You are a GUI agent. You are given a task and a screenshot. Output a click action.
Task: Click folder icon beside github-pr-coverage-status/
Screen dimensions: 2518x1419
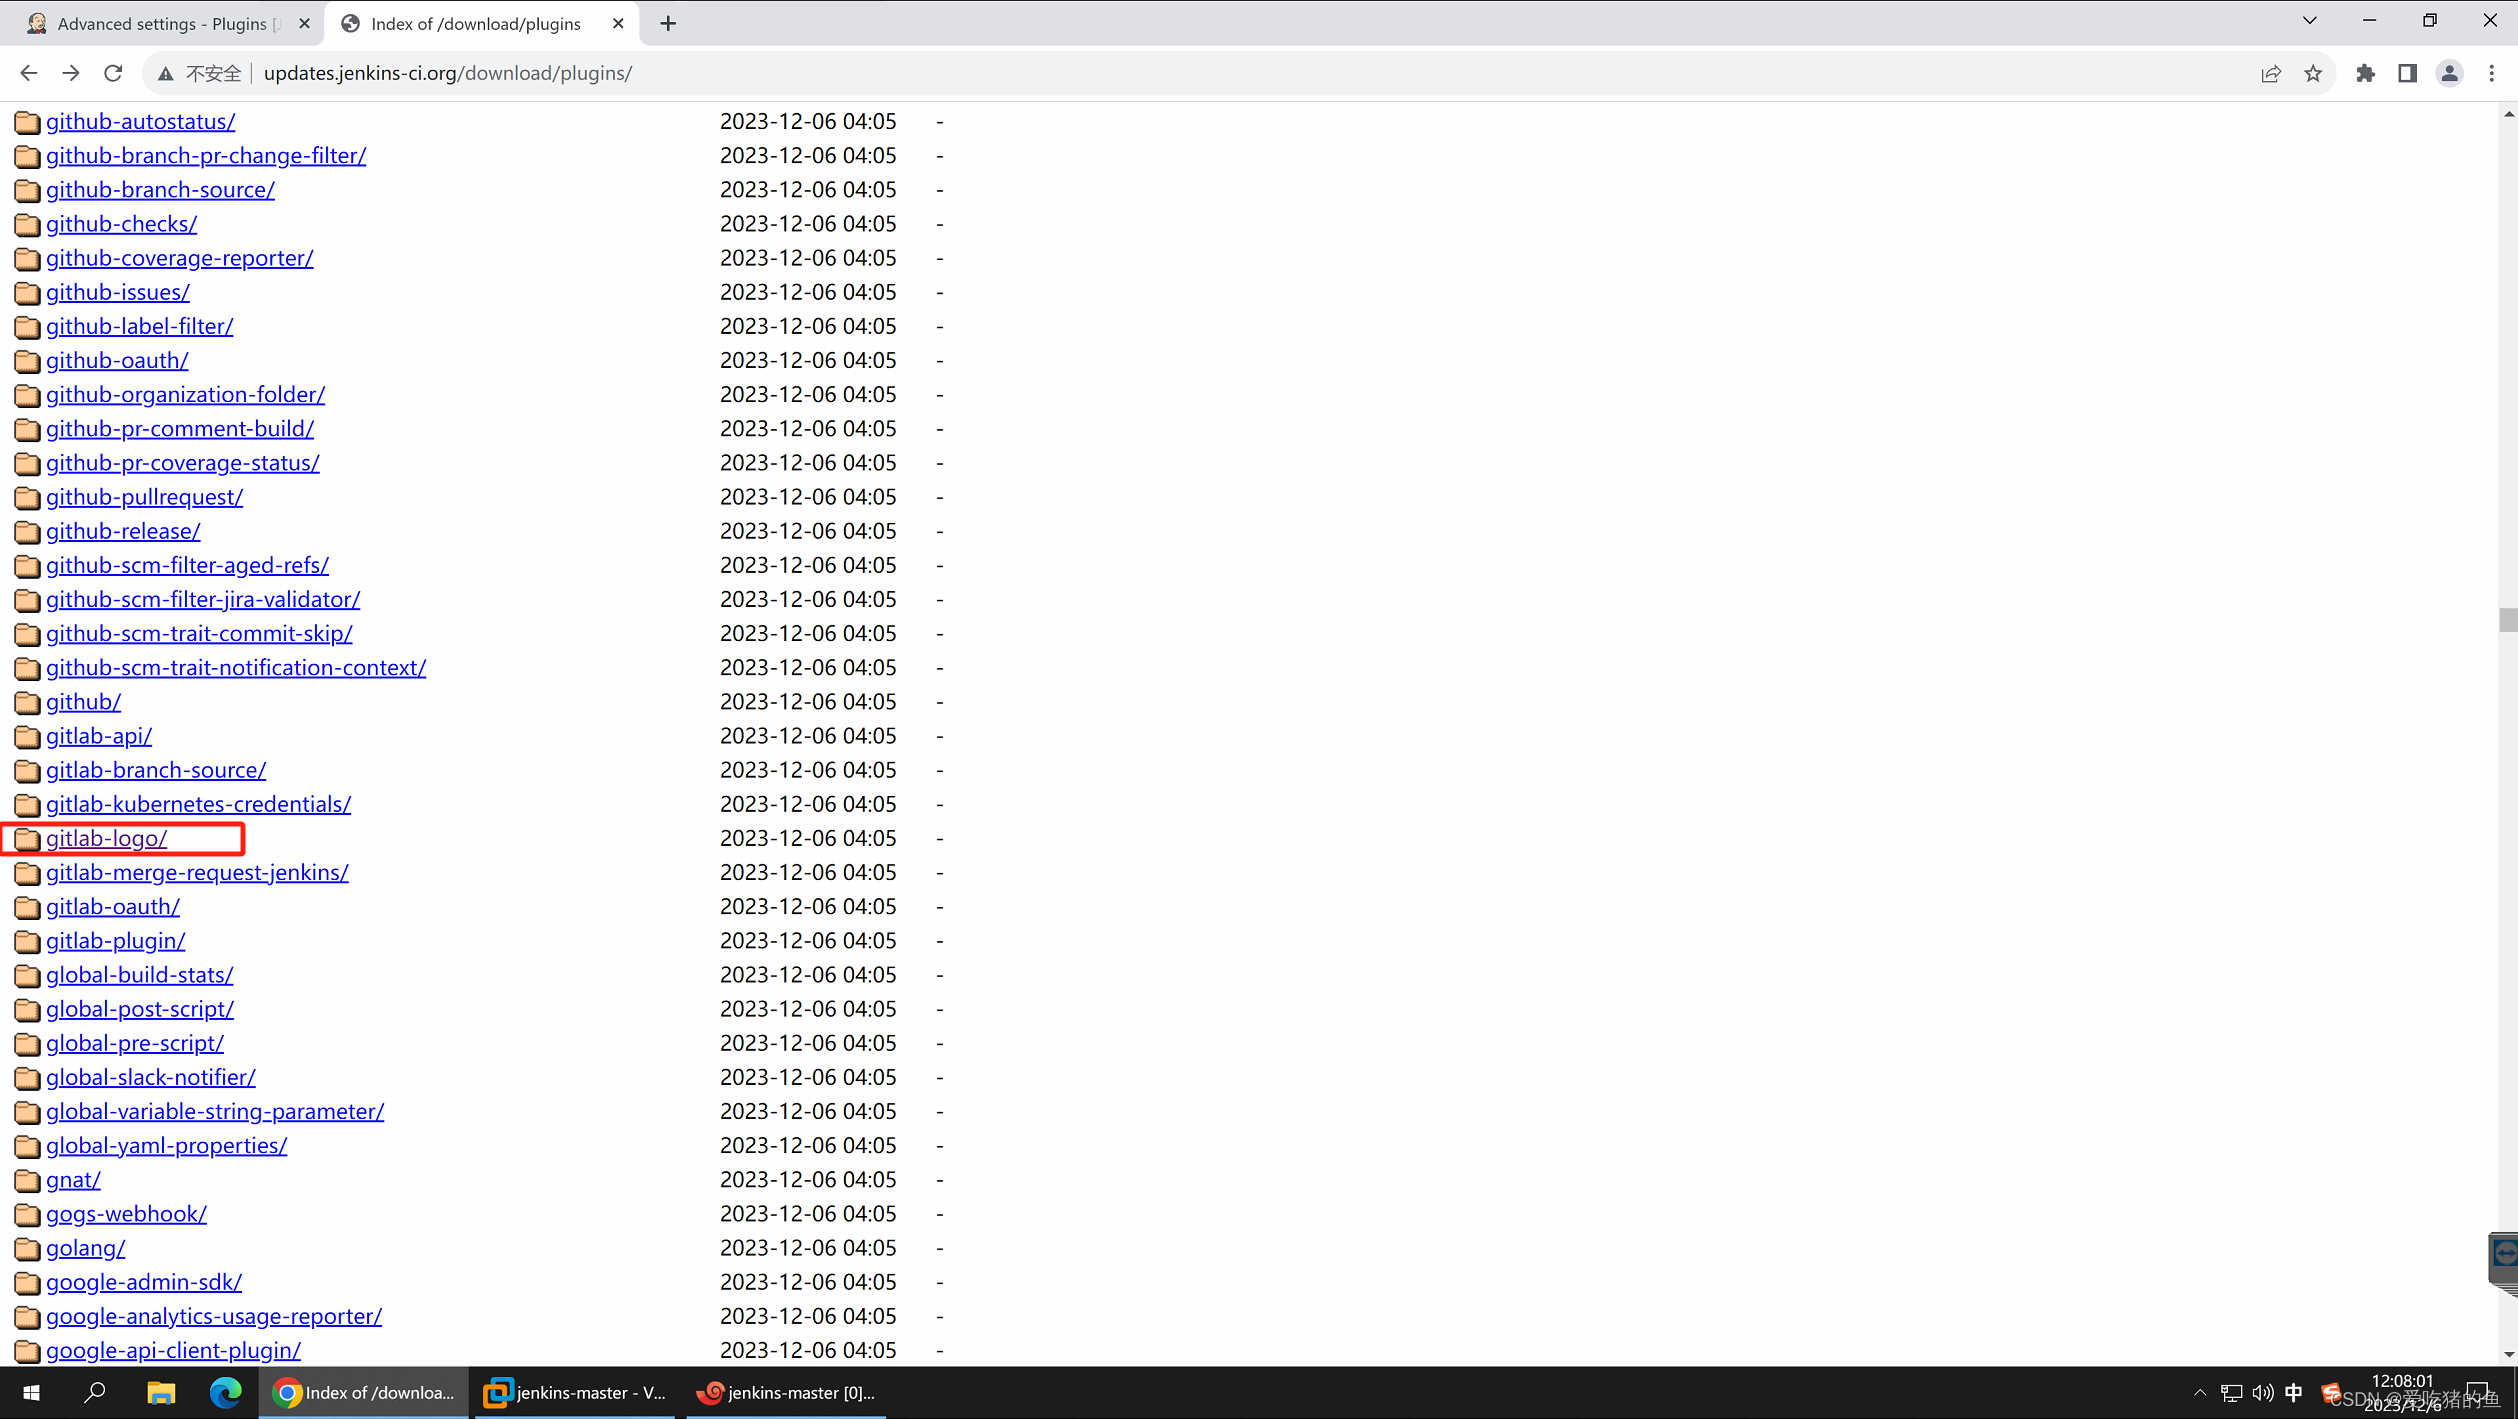pyautogui.click(x=27, y=463)
